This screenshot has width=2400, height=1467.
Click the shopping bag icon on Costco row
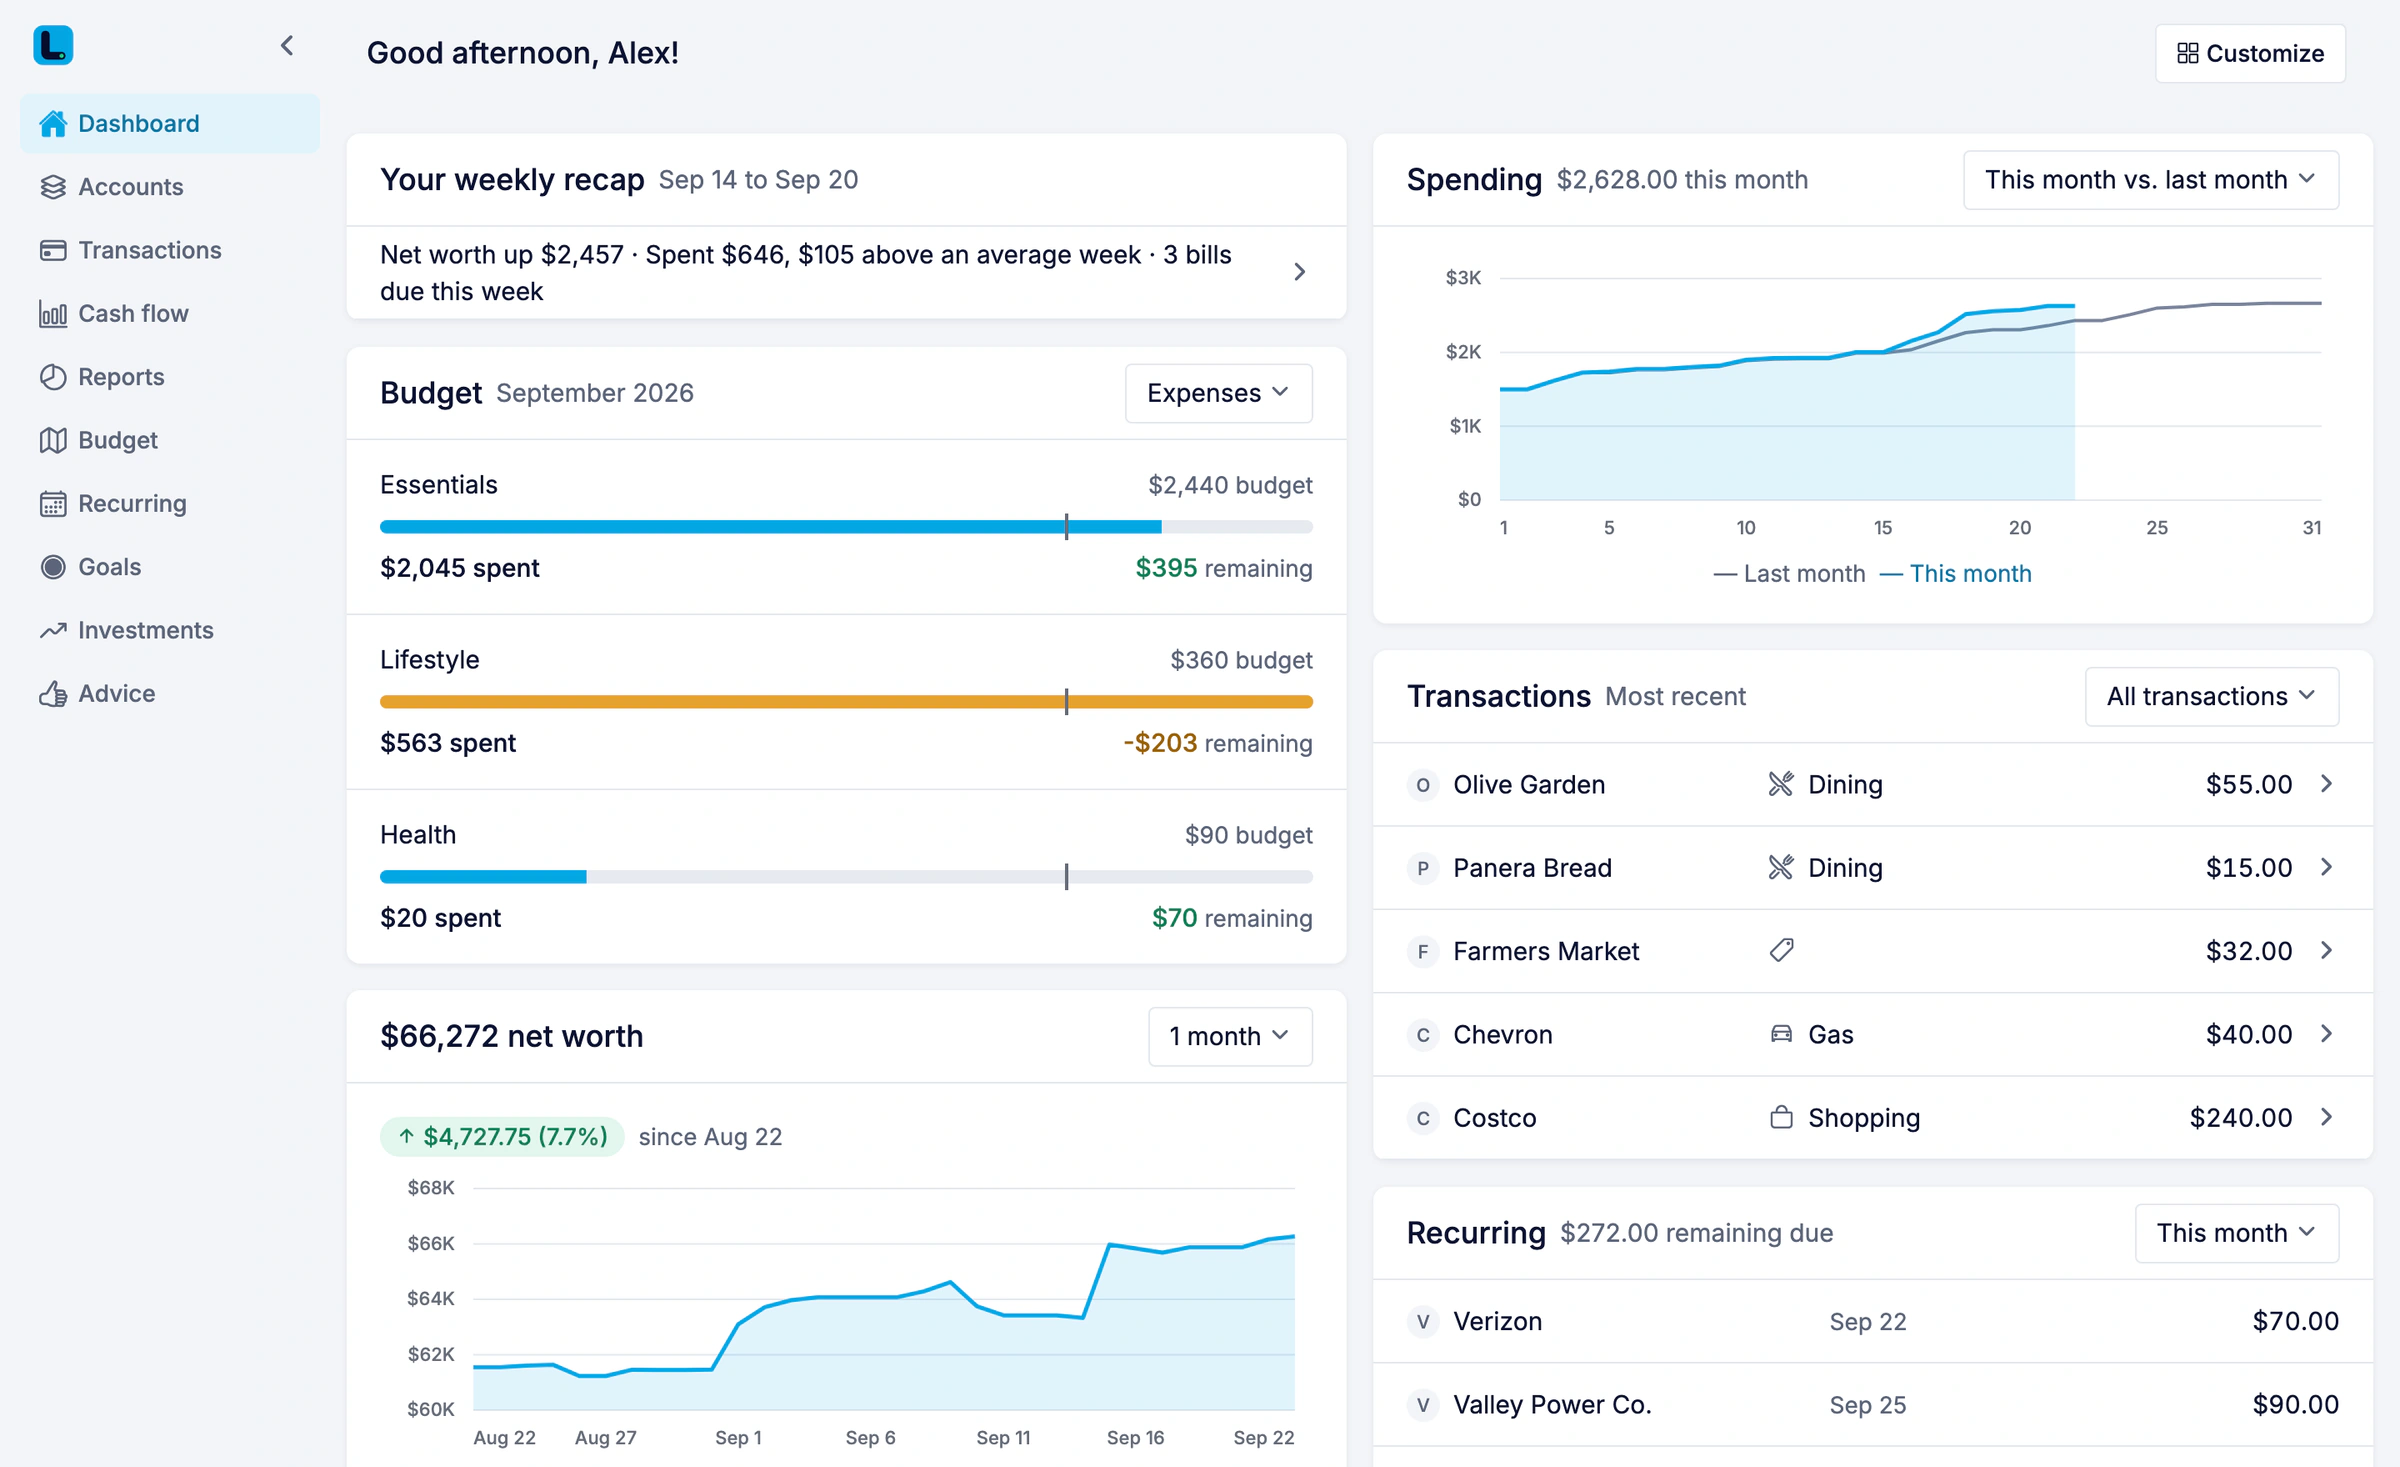point(1781,1117)
